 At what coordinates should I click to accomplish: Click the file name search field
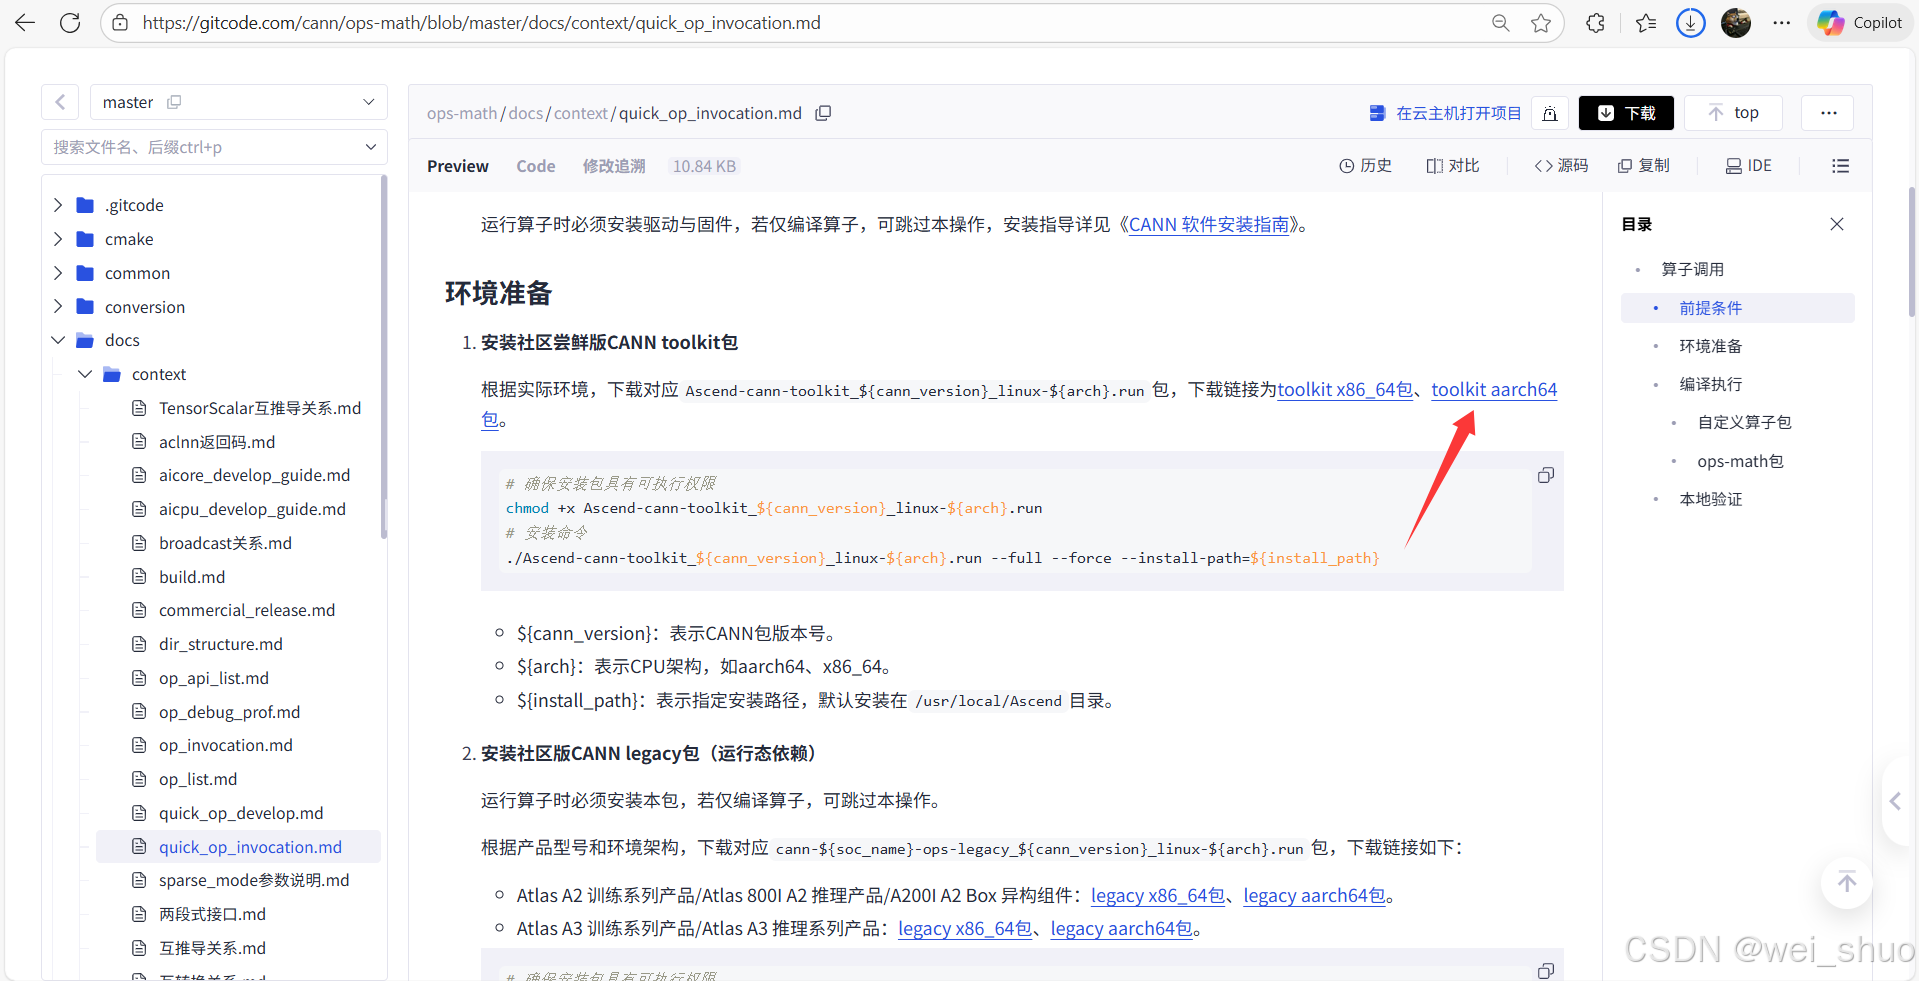(x=200, y=147)
